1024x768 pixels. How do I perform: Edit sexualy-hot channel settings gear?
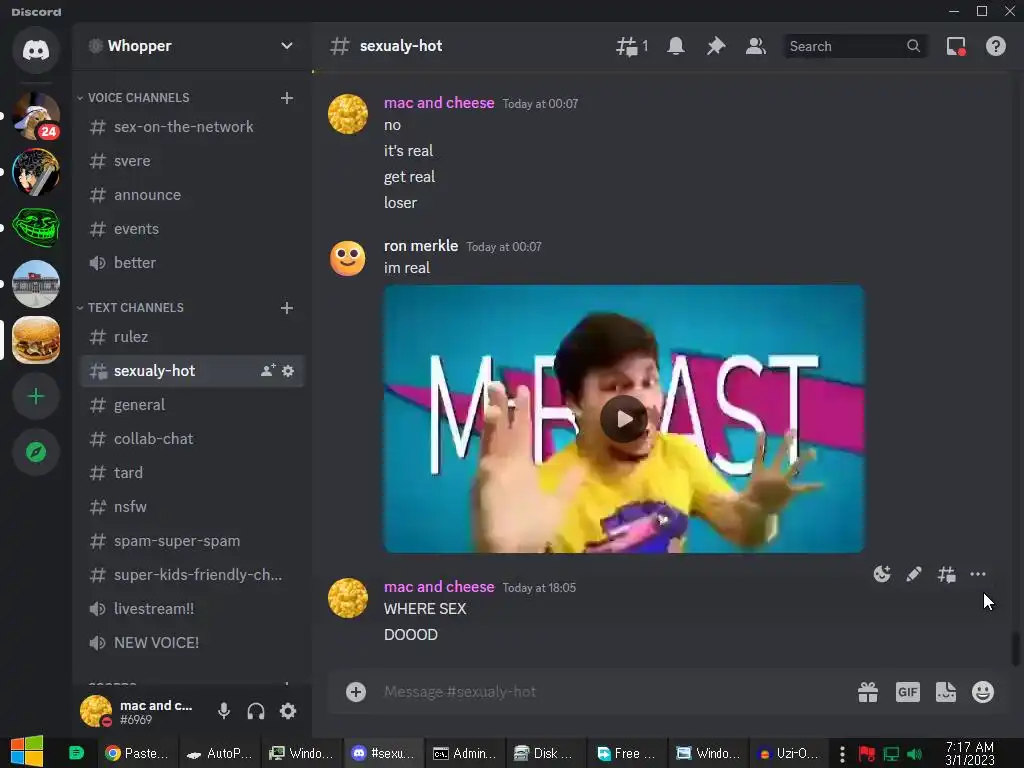[288, 371]
